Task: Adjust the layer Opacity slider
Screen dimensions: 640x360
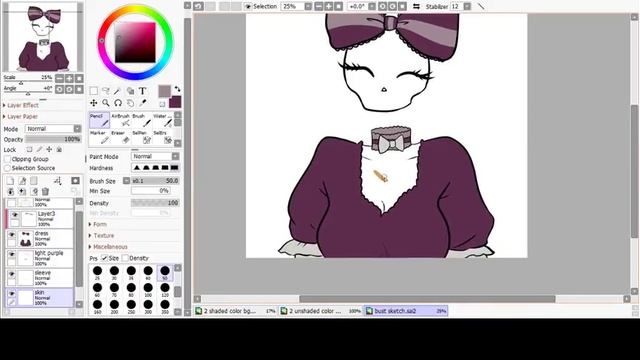Action: (x=53, y=139)
